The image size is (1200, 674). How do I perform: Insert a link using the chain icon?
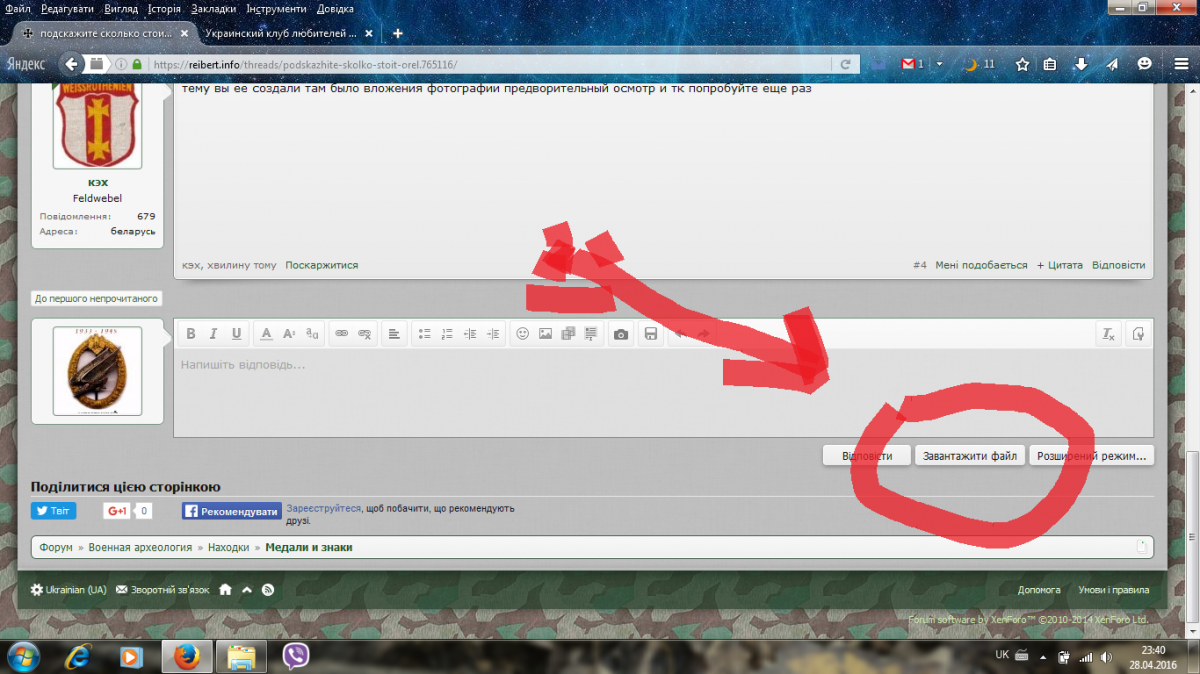[341, 334]
